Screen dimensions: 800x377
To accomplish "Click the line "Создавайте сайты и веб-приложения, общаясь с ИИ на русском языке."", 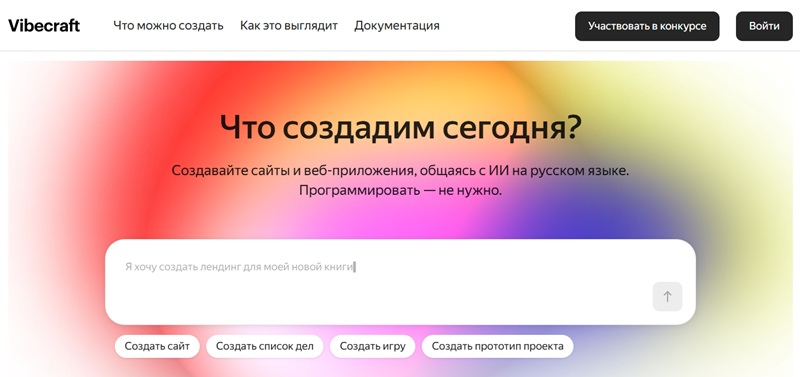I will [400, 170].
